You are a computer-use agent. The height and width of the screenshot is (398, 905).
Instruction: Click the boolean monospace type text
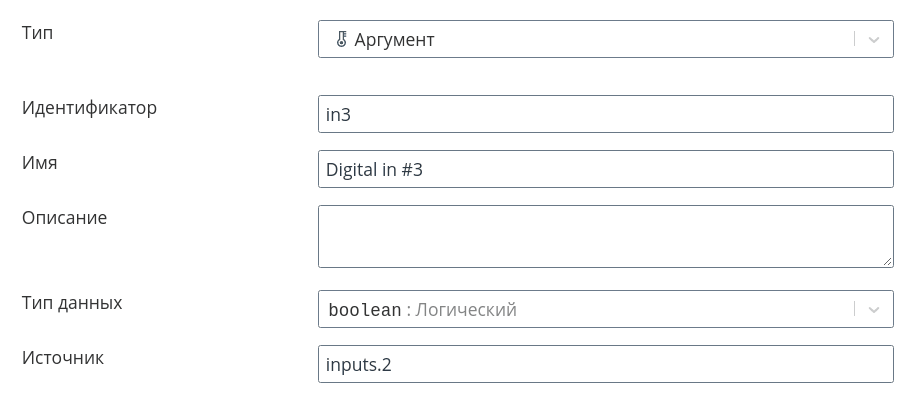[364, 310]
